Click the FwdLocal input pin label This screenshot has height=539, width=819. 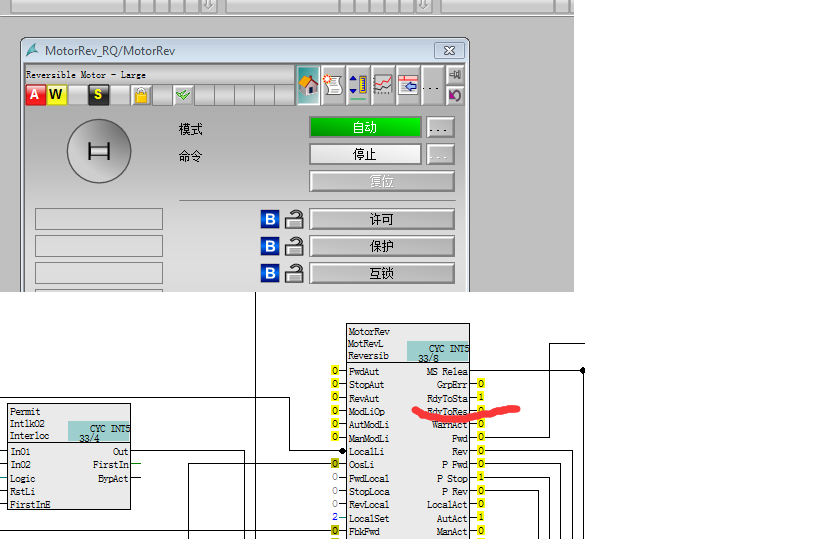369,478
